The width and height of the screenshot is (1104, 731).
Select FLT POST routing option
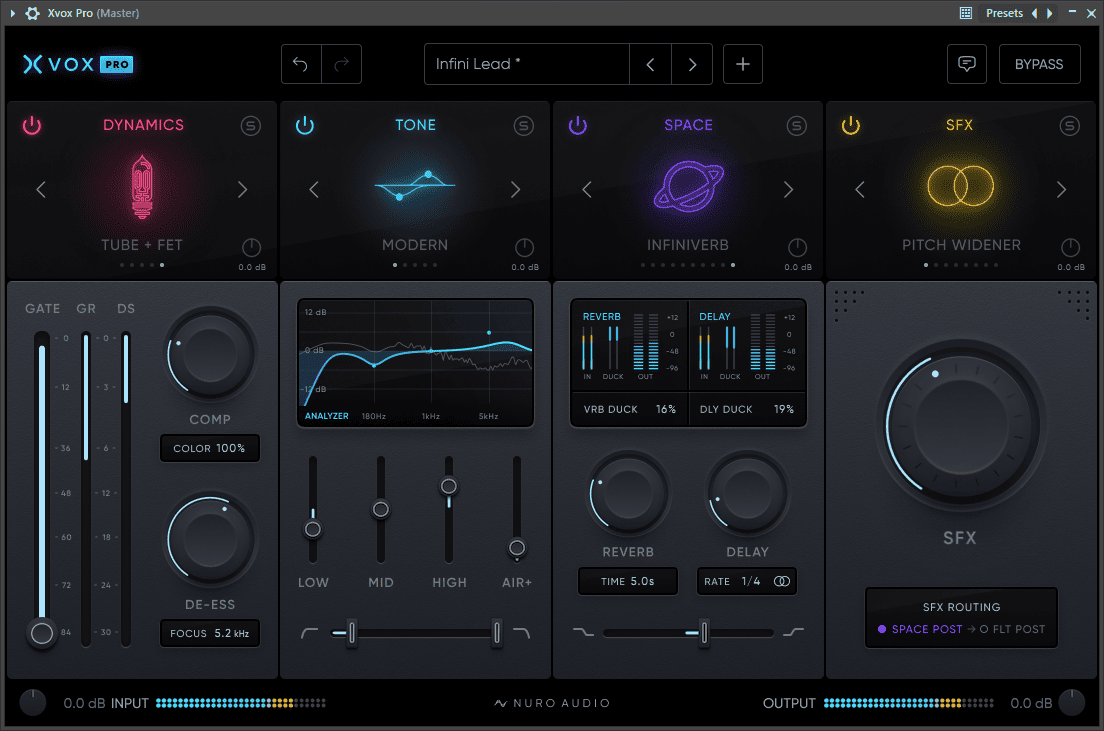tap(1012, 629)
